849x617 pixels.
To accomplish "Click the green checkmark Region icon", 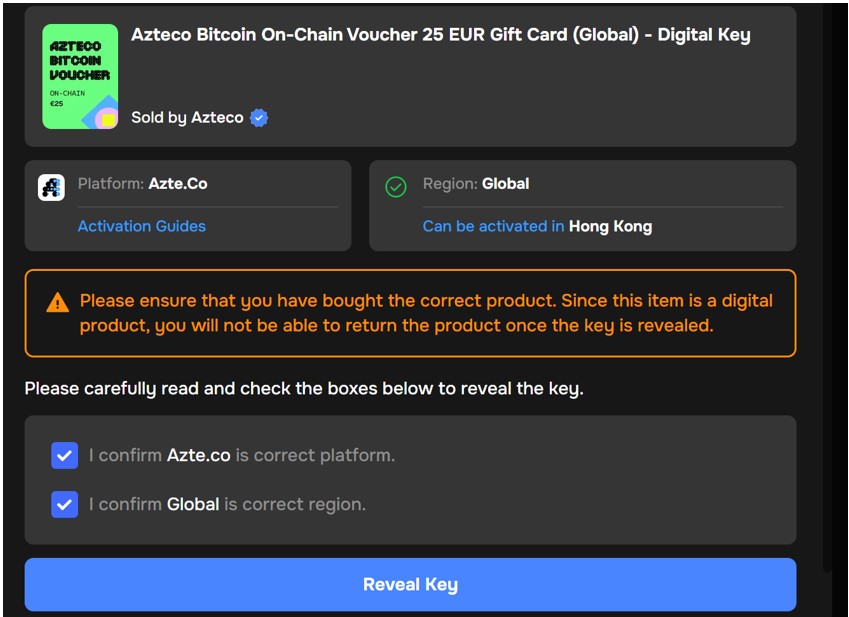I will pos(396,187).
